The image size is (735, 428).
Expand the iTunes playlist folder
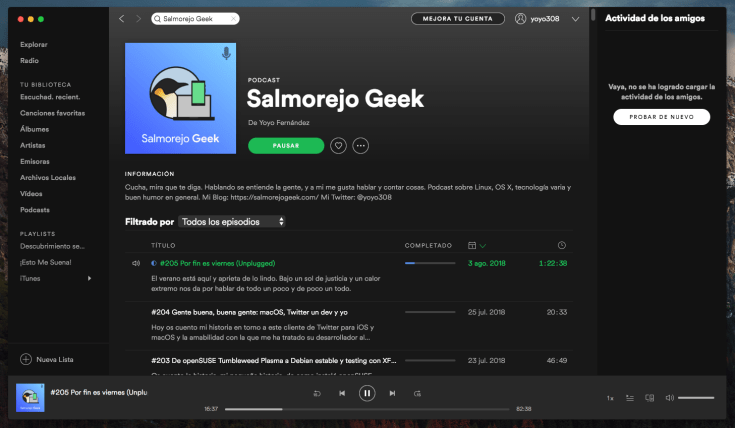(x=89, y=278)
